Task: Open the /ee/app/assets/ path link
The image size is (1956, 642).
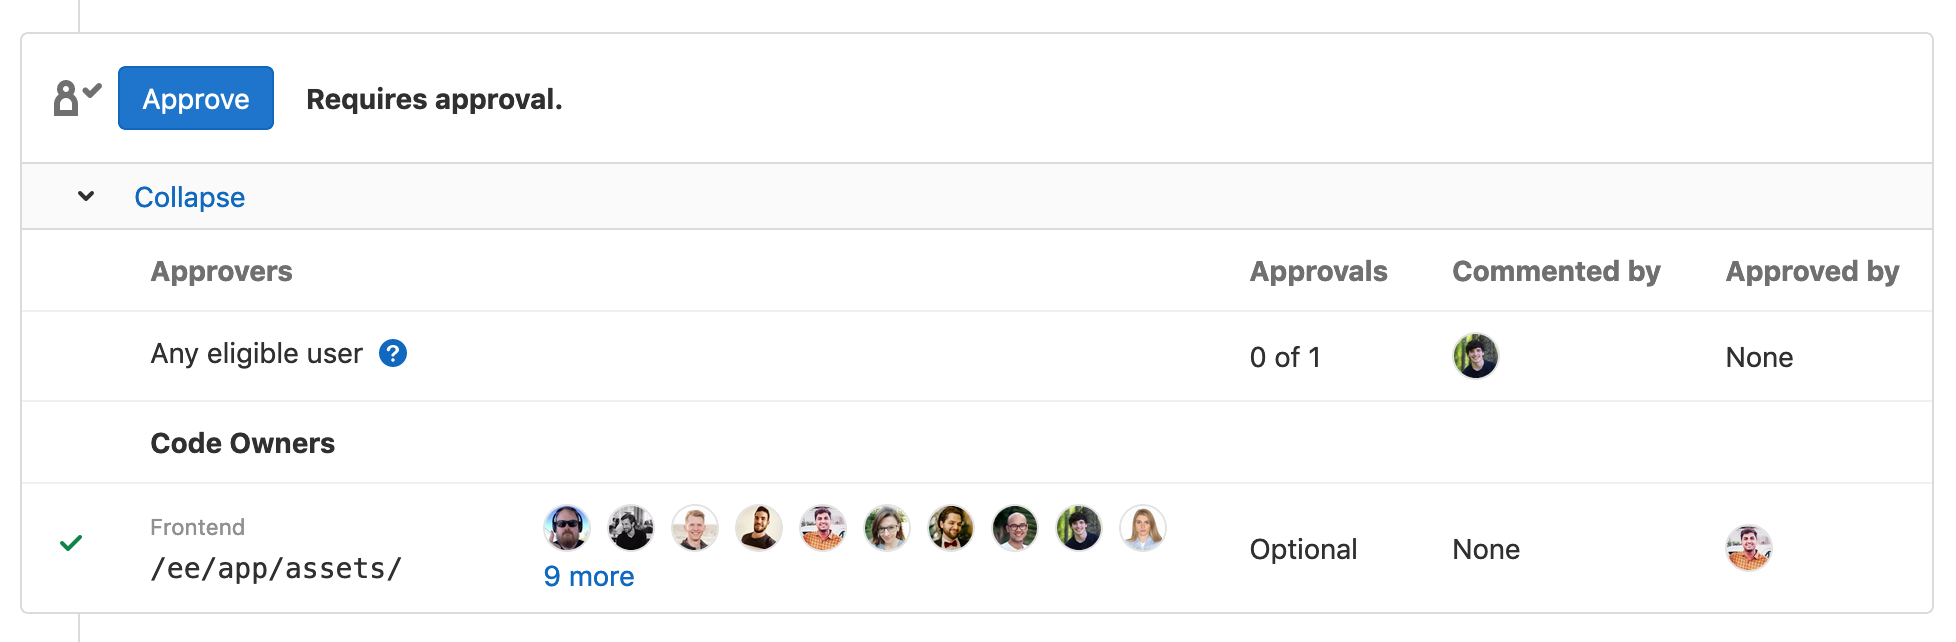Action: [x=276, y=568]
